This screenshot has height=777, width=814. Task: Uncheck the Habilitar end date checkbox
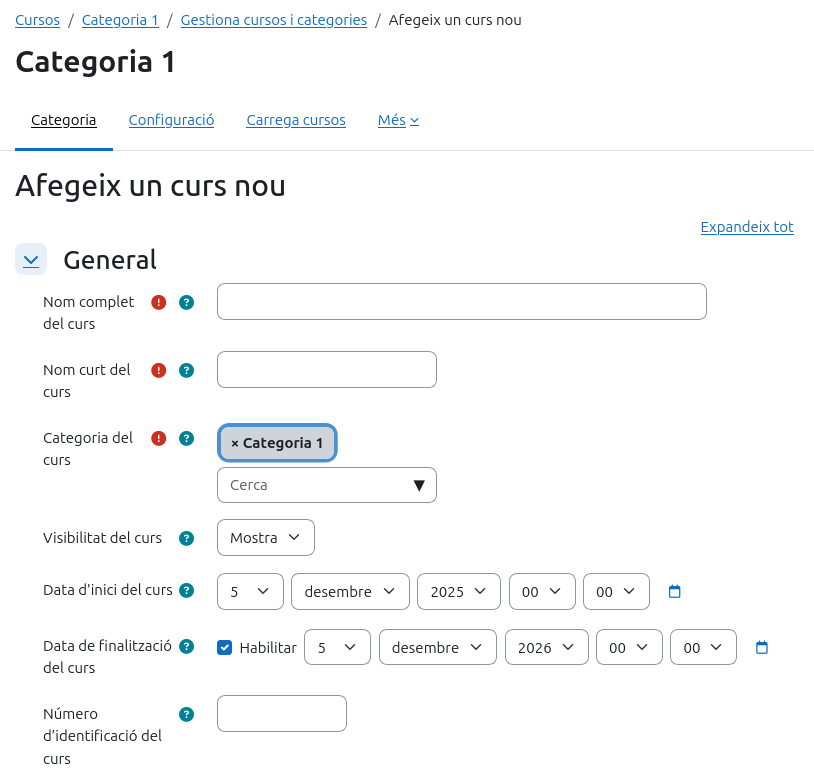coord(225,648)
